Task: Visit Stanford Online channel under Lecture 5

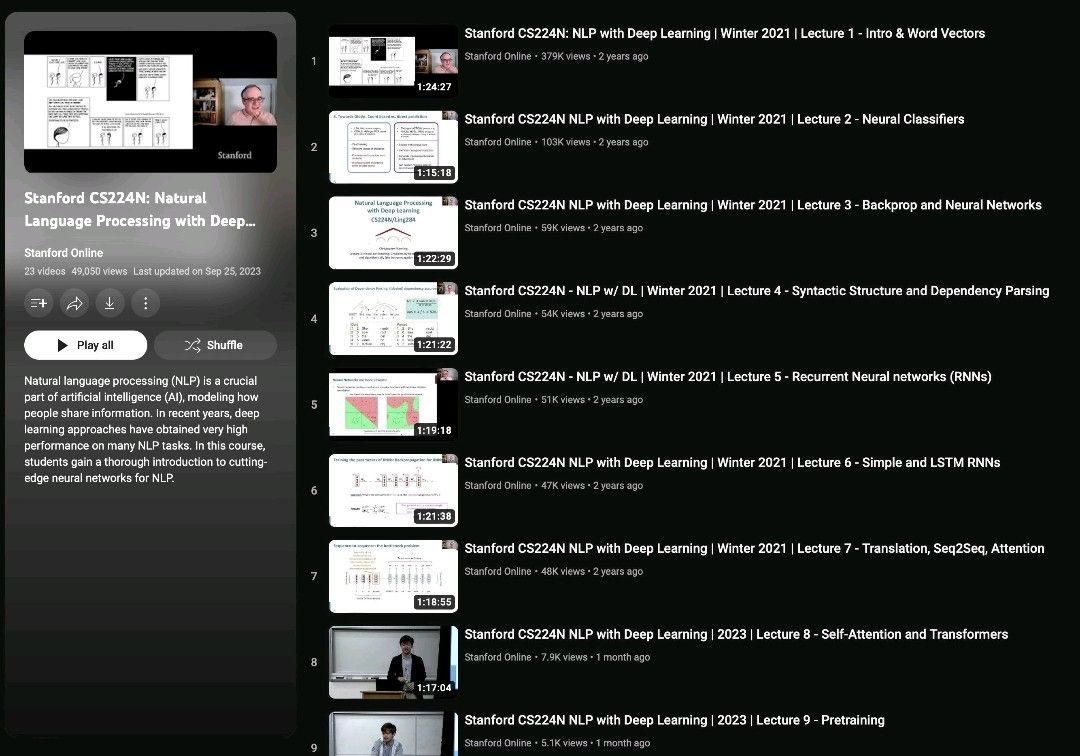Action: click(x=498, y=399)
